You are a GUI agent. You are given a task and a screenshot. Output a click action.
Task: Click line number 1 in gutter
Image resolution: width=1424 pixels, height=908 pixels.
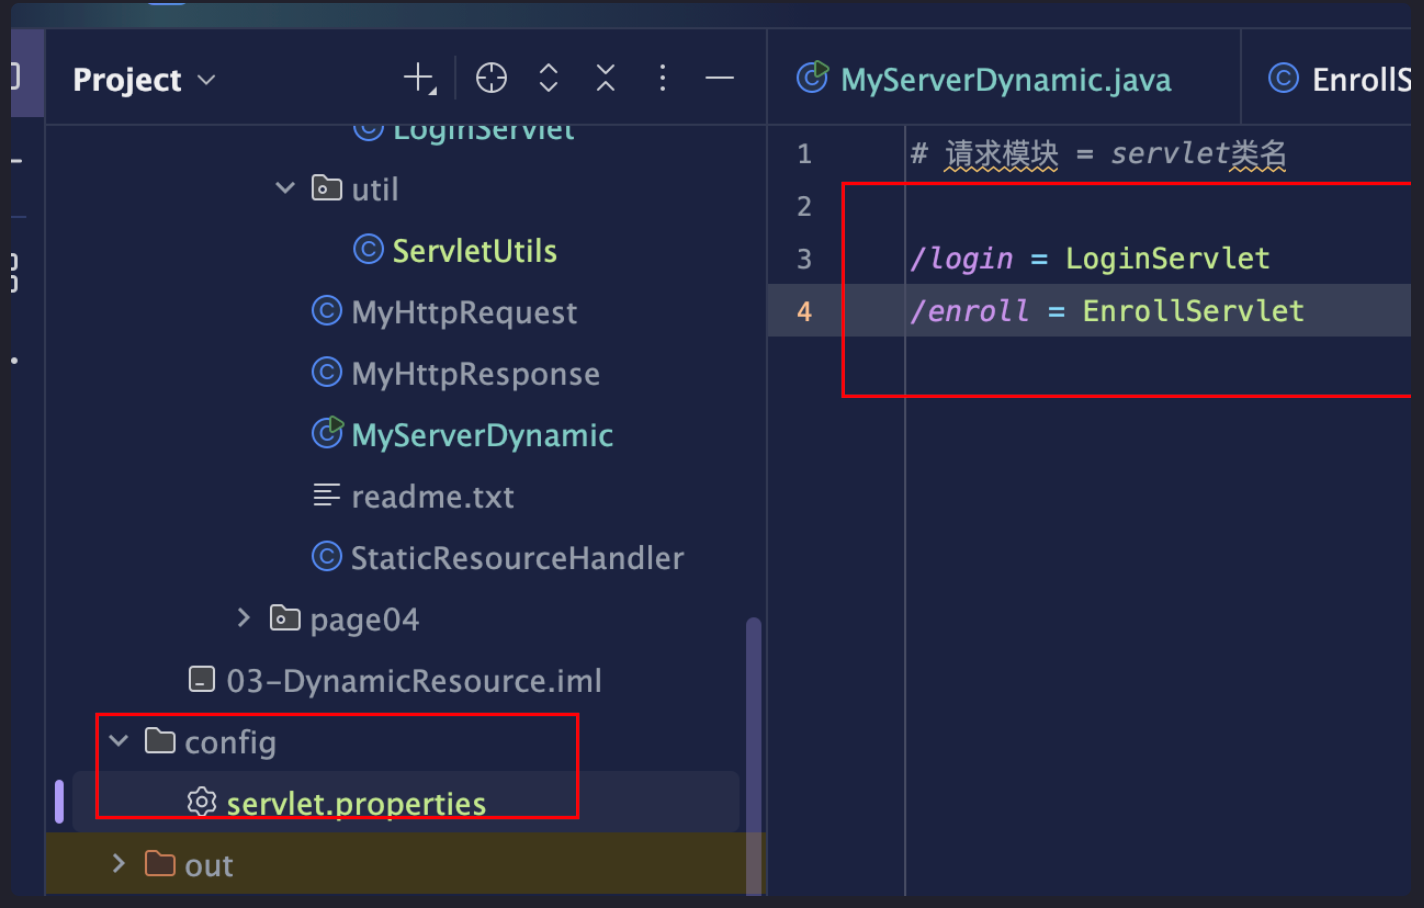point(804,154)
